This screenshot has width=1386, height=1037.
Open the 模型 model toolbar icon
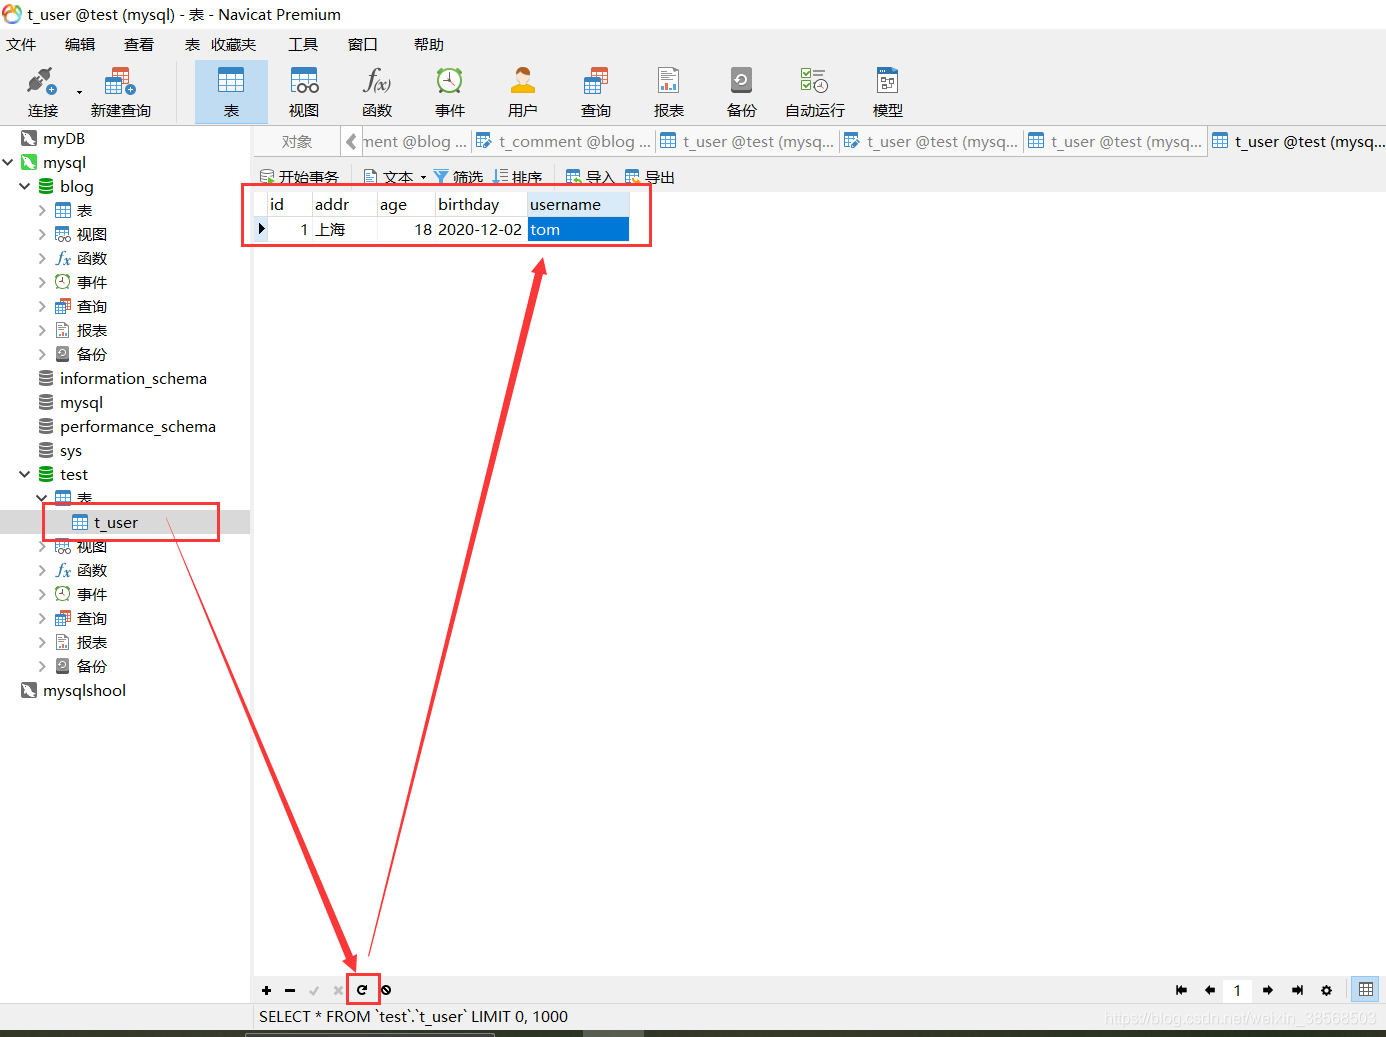tap(888, 92)
